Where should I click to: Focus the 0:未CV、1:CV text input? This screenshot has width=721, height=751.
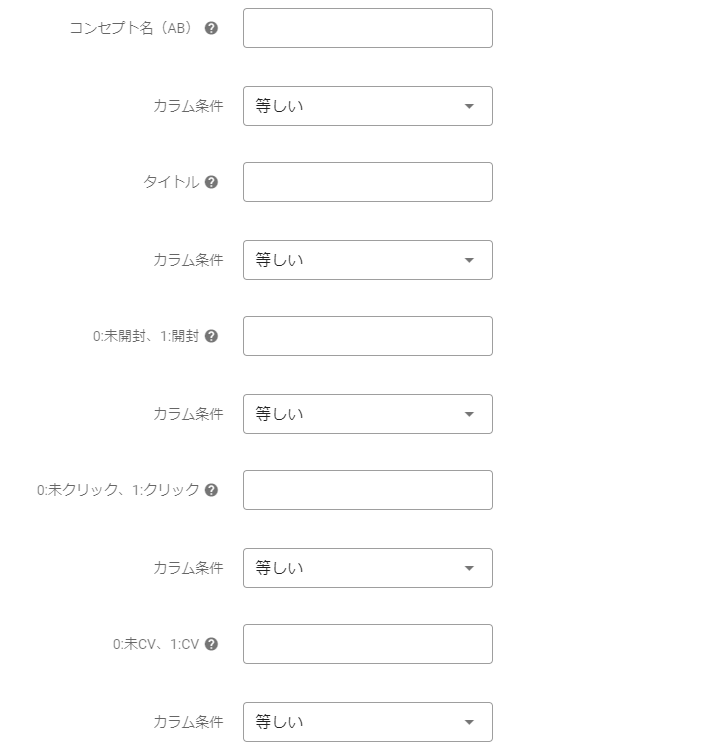coord(367,644)
